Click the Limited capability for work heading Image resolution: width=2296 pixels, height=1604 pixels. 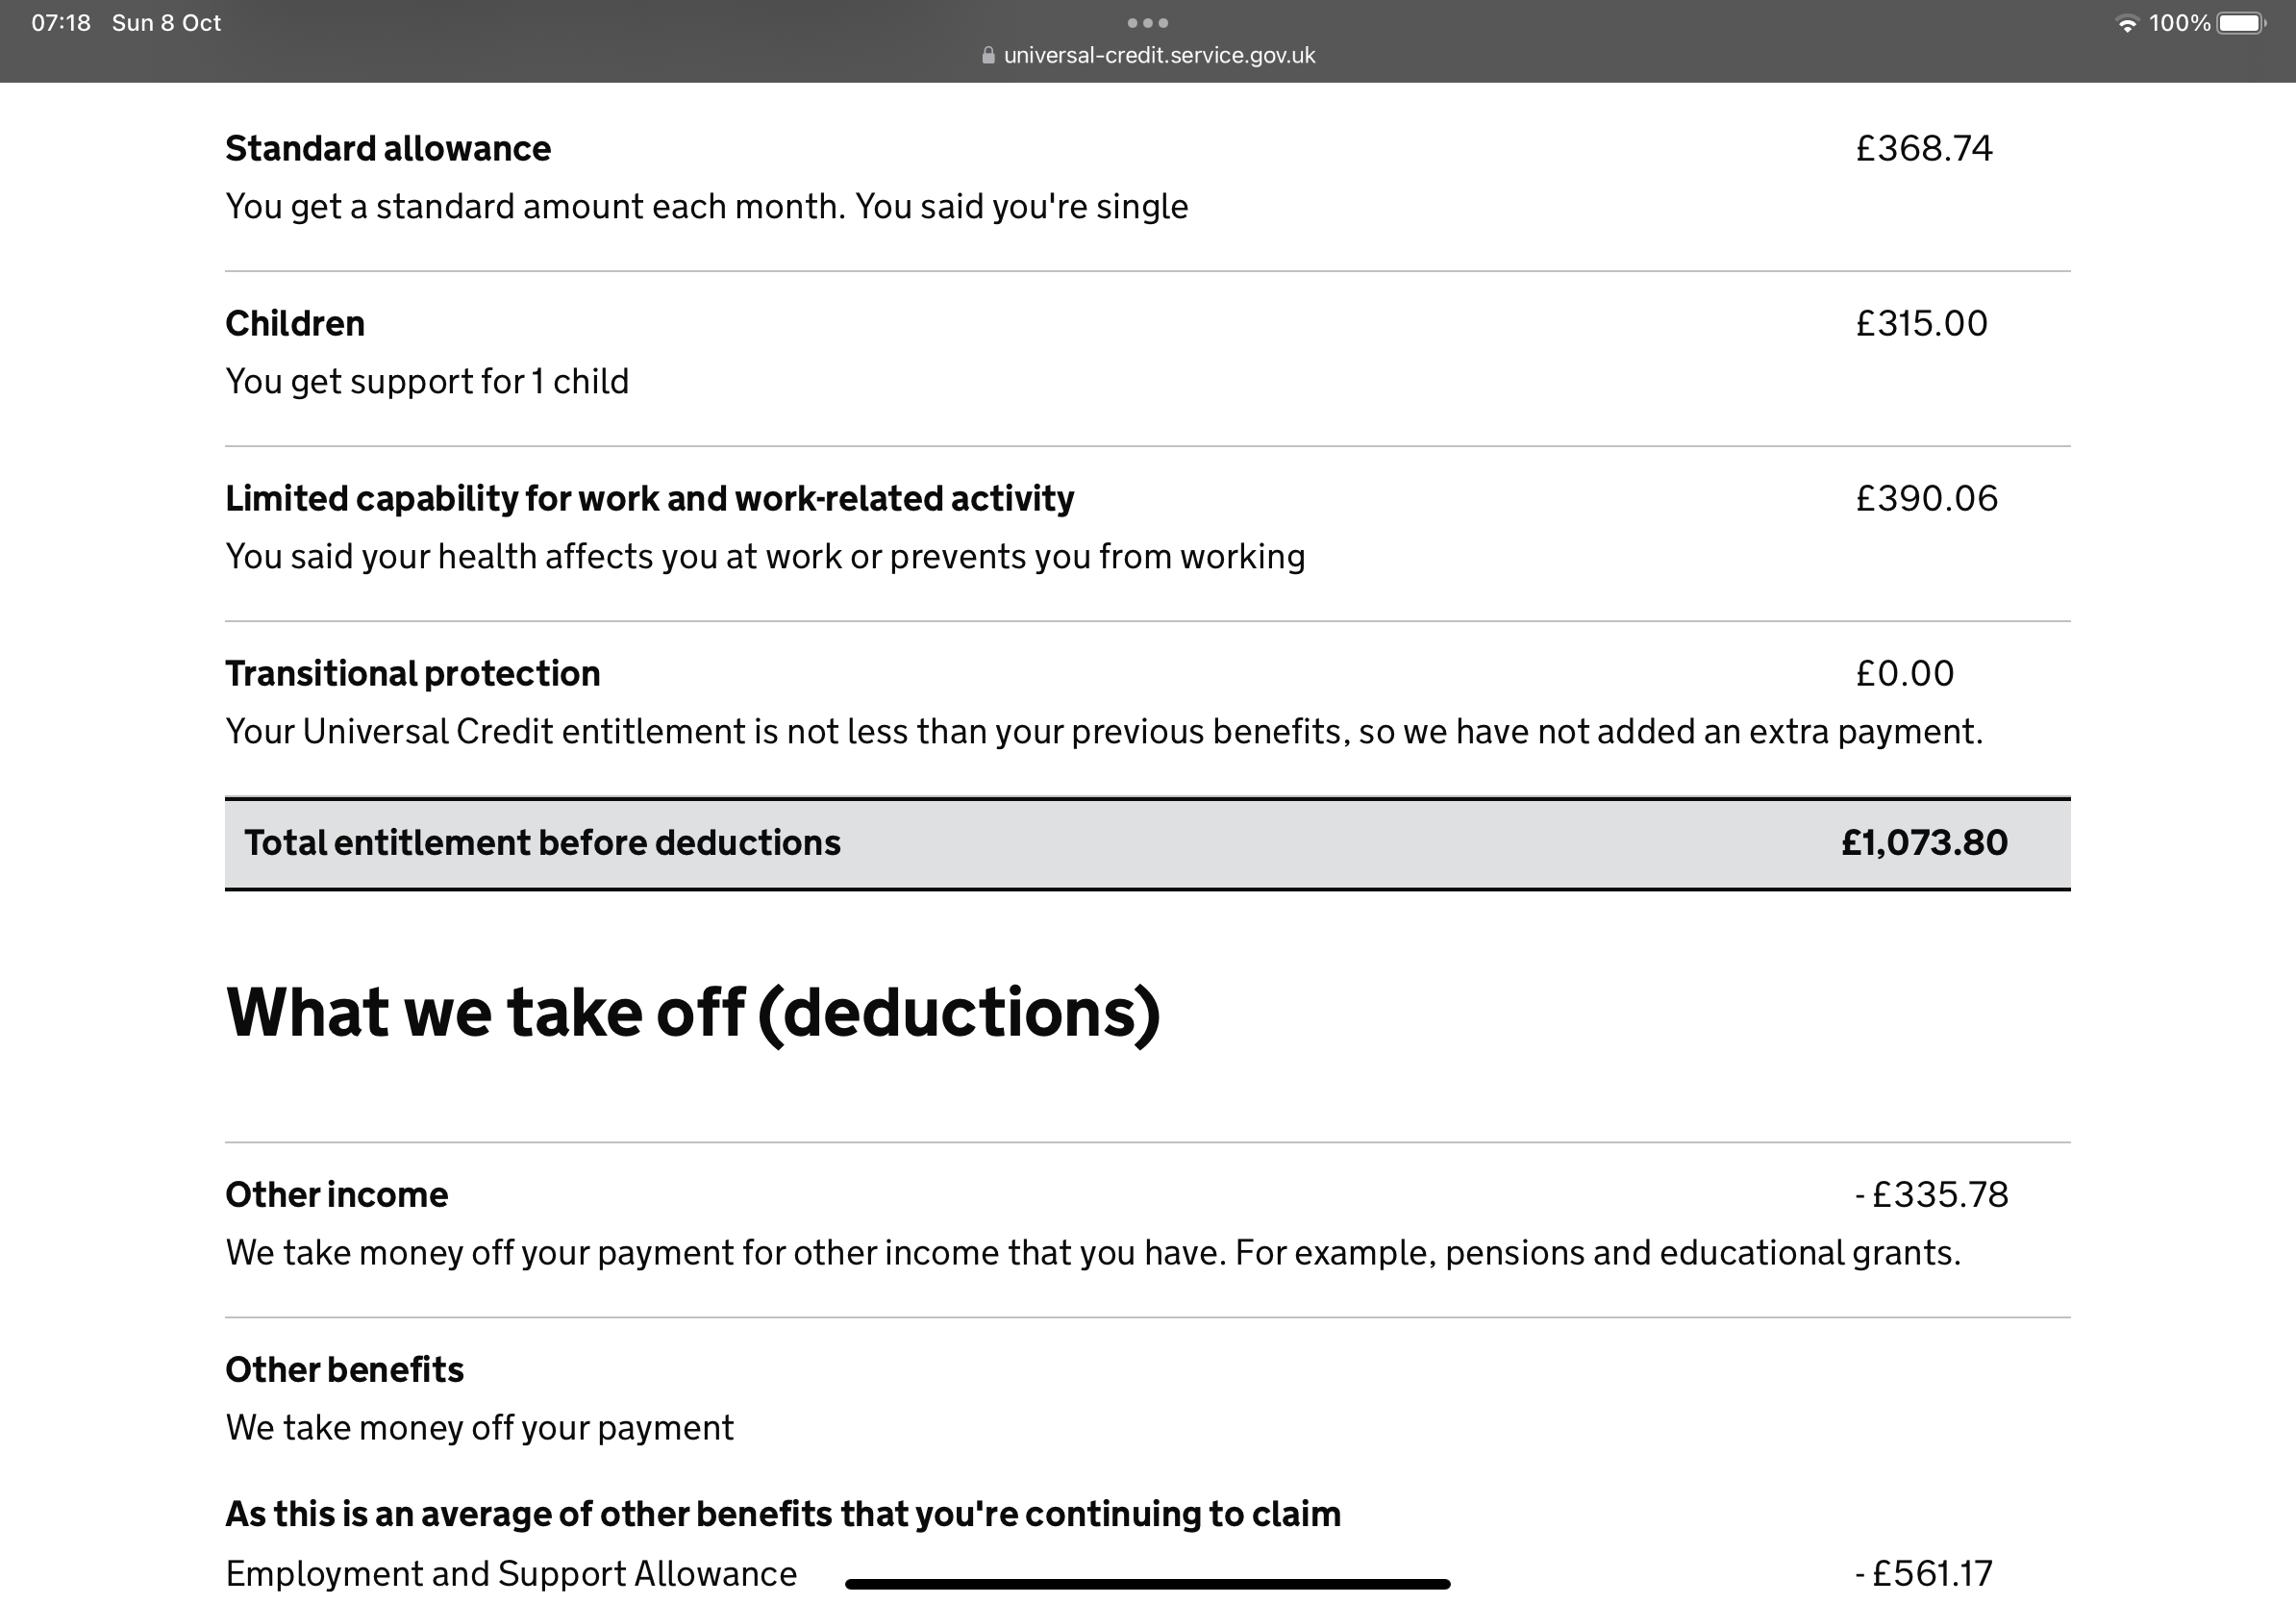click(x=649, y=498)
